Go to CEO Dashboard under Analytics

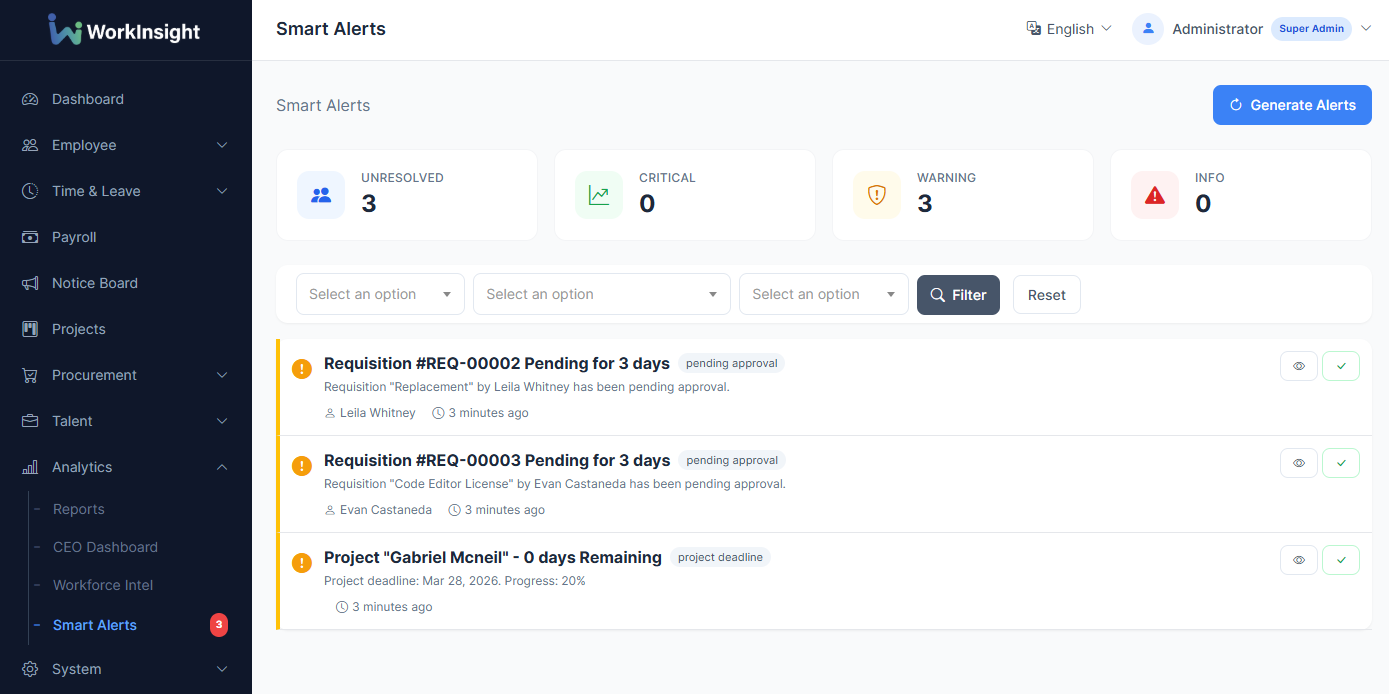pos(106,547)
